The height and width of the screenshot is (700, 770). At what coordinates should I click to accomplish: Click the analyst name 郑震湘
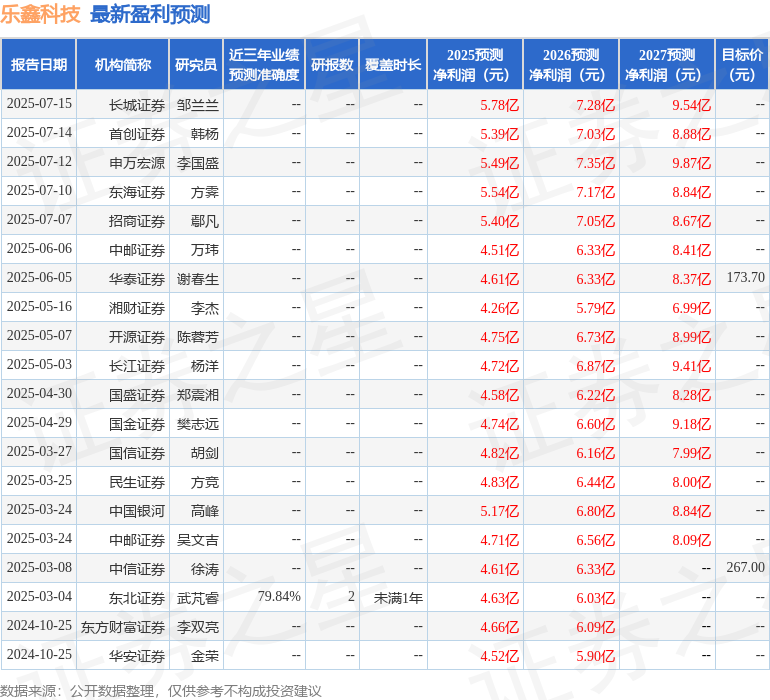coord(197,395)
